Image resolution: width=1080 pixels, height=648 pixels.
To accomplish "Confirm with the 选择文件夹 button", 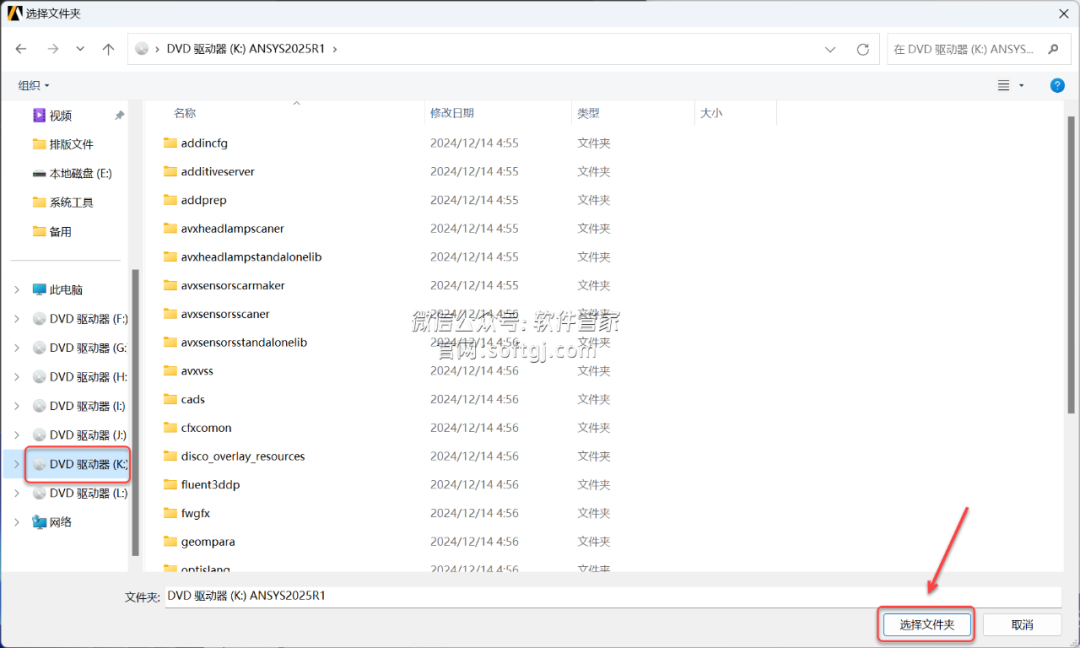I will pyautogui.click(x=926, y=625).
